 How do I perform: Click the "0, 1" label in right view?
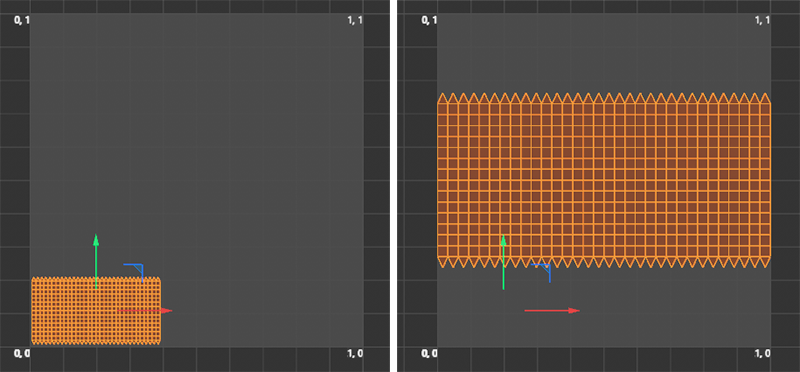(x=429, y=20)
